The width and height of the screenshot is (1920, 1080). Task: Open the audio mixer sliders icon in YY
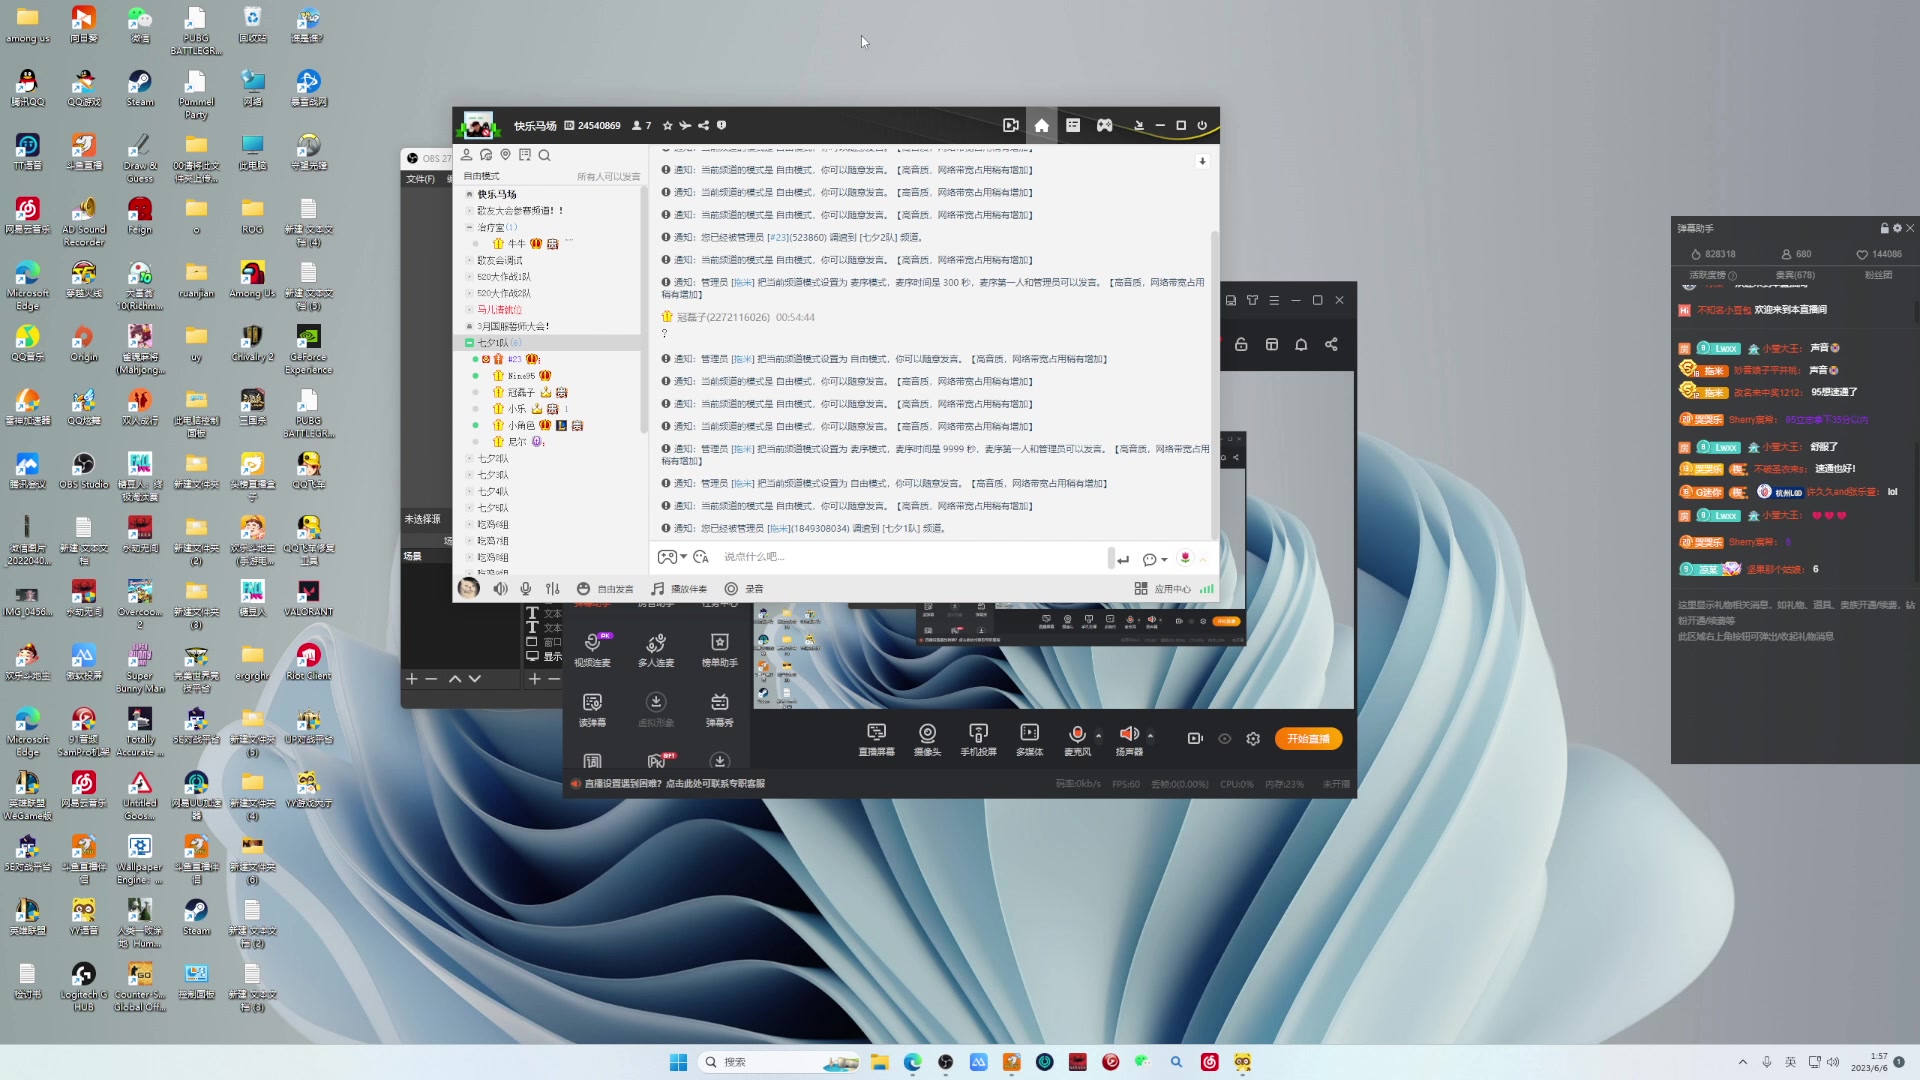553,589
